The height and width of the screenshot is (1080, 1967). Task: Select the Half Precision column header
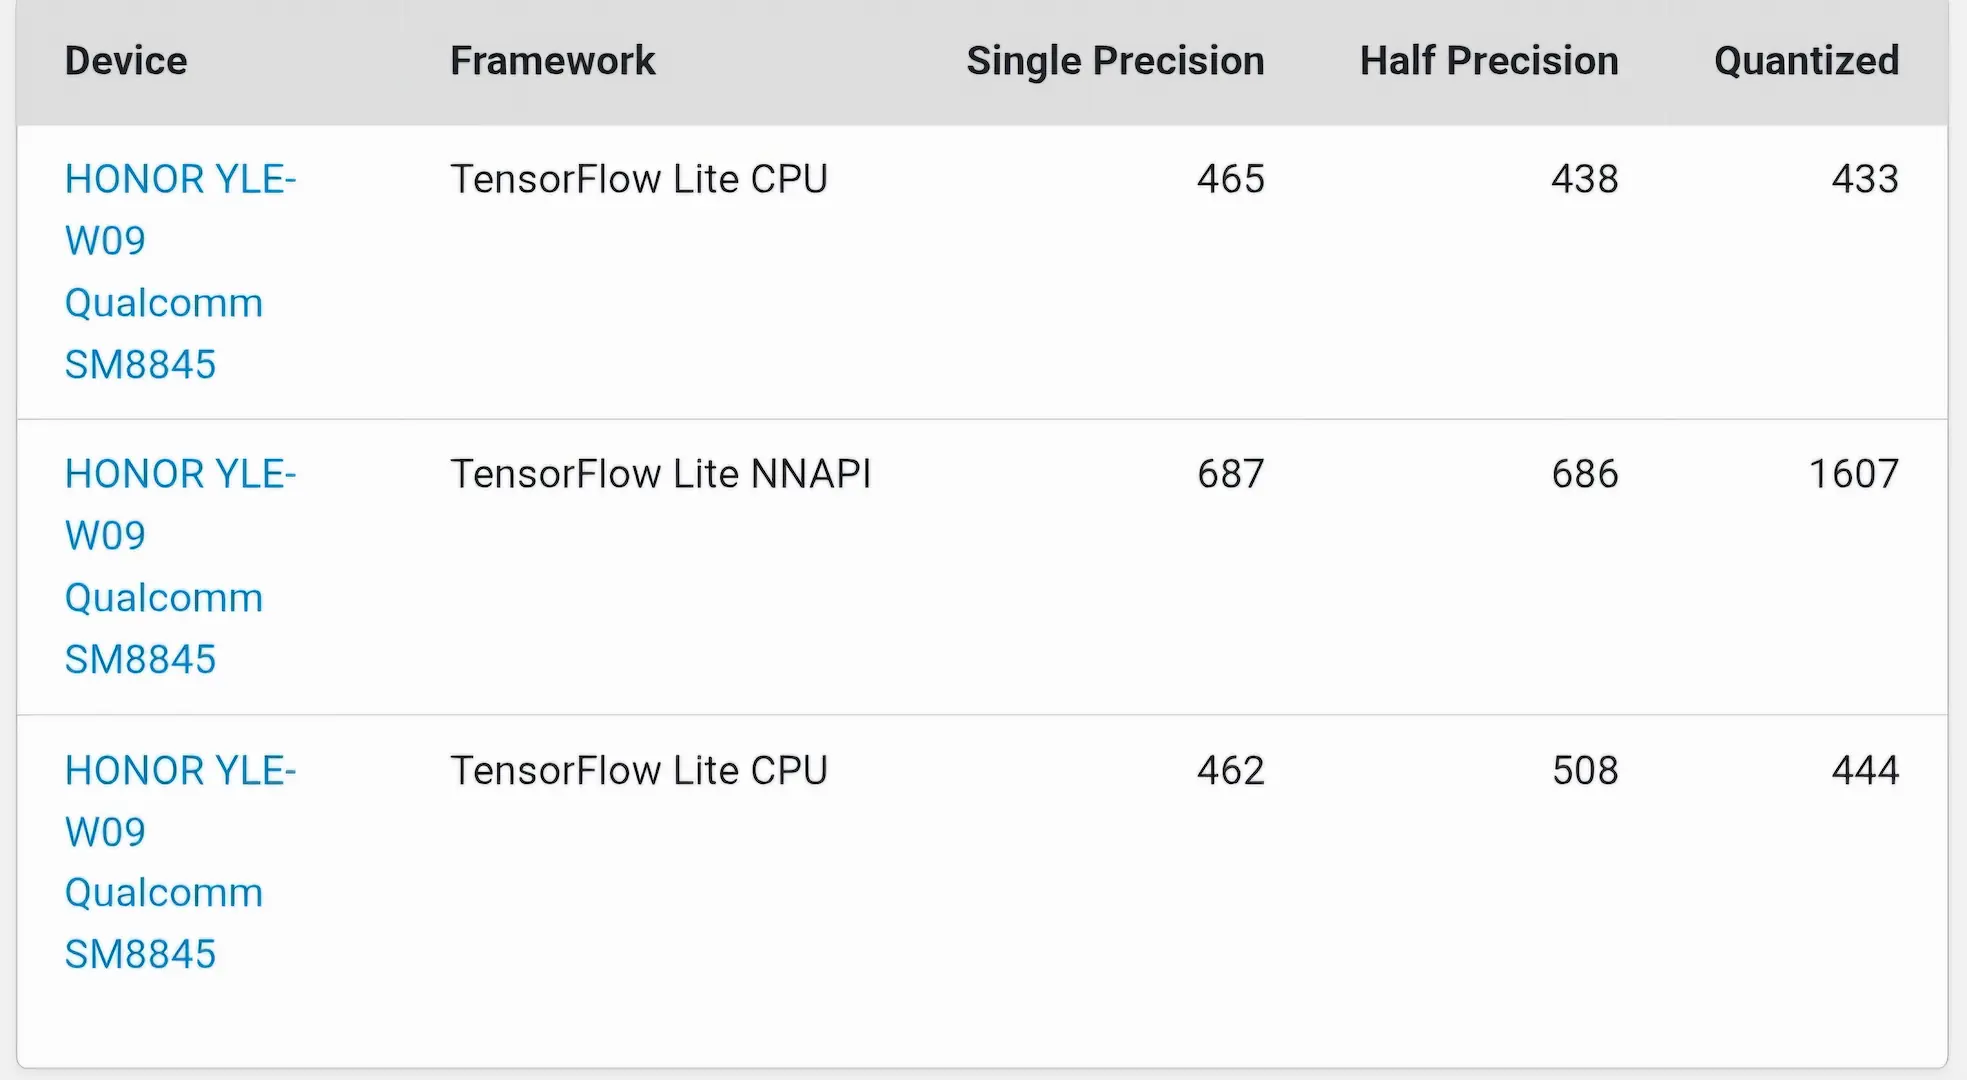point(1488,61)
